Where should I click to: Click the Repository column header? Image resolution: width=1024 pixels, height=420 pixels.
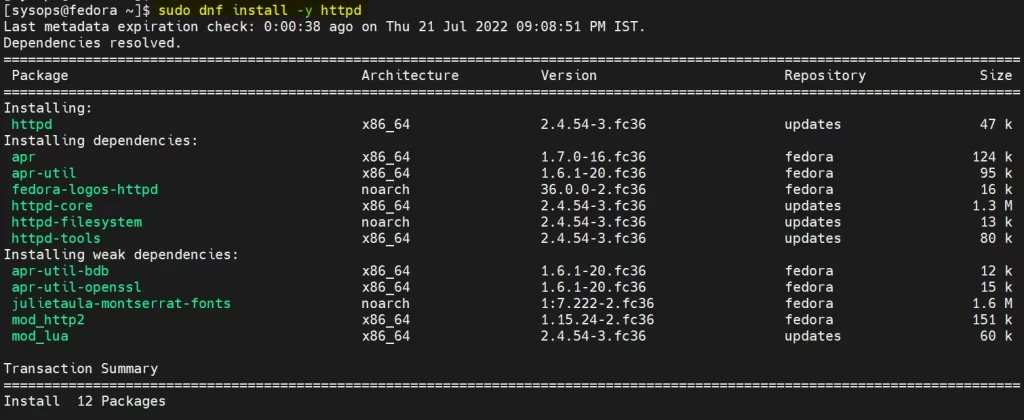pyautogui.click(x=825, y=75)
